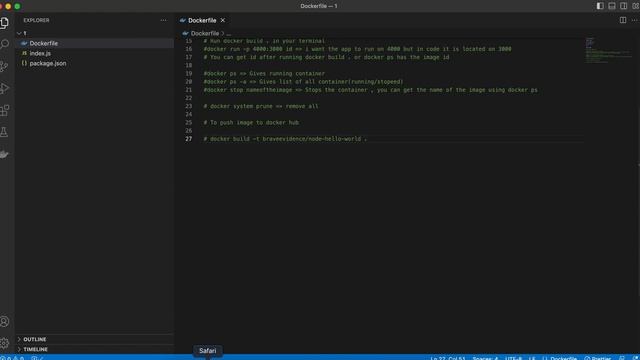Click the green macOS fullscreen window button
Viewport: 640px width, 360px height.
[x=17, y=6]
